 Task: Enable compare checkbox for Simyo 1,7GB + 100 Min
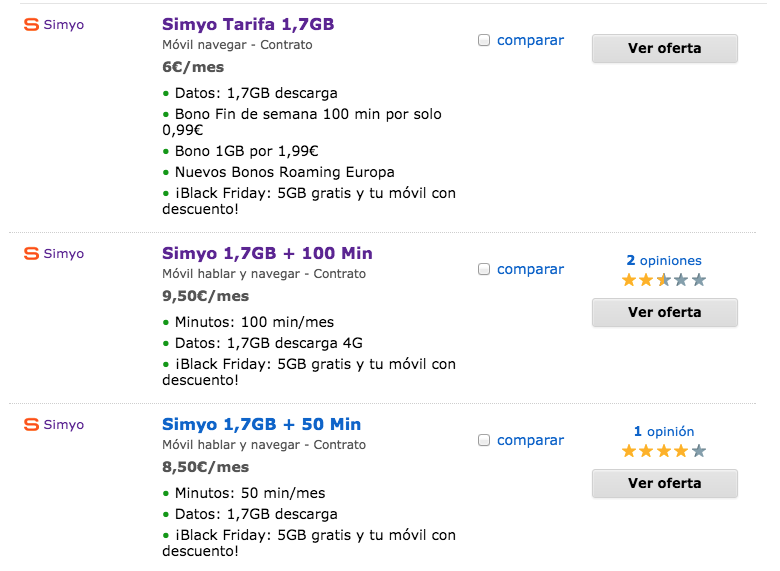pyautogui.click(x=484, y=270)
